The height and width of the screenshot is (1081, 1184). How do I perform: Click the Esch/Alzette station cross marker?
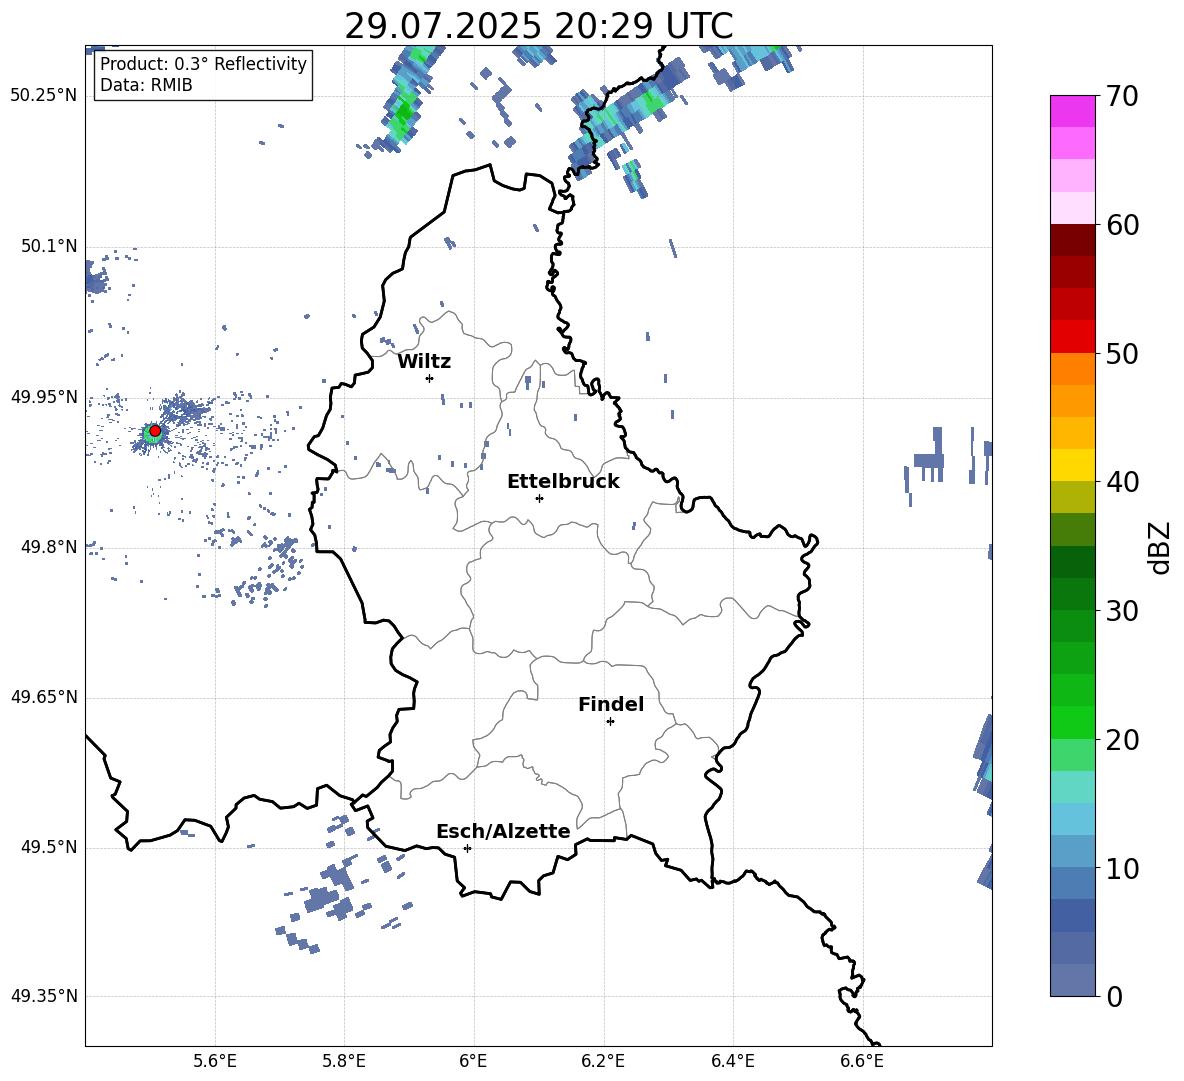pos(467,848)
